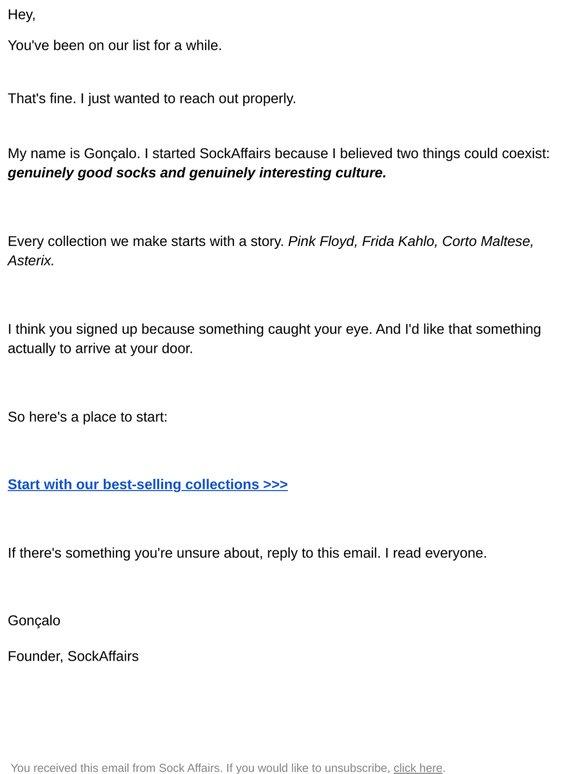Click the sentence 'That's fine. I just wanted'
Screen dimensions: 580x774
click(x=152, y=99)
